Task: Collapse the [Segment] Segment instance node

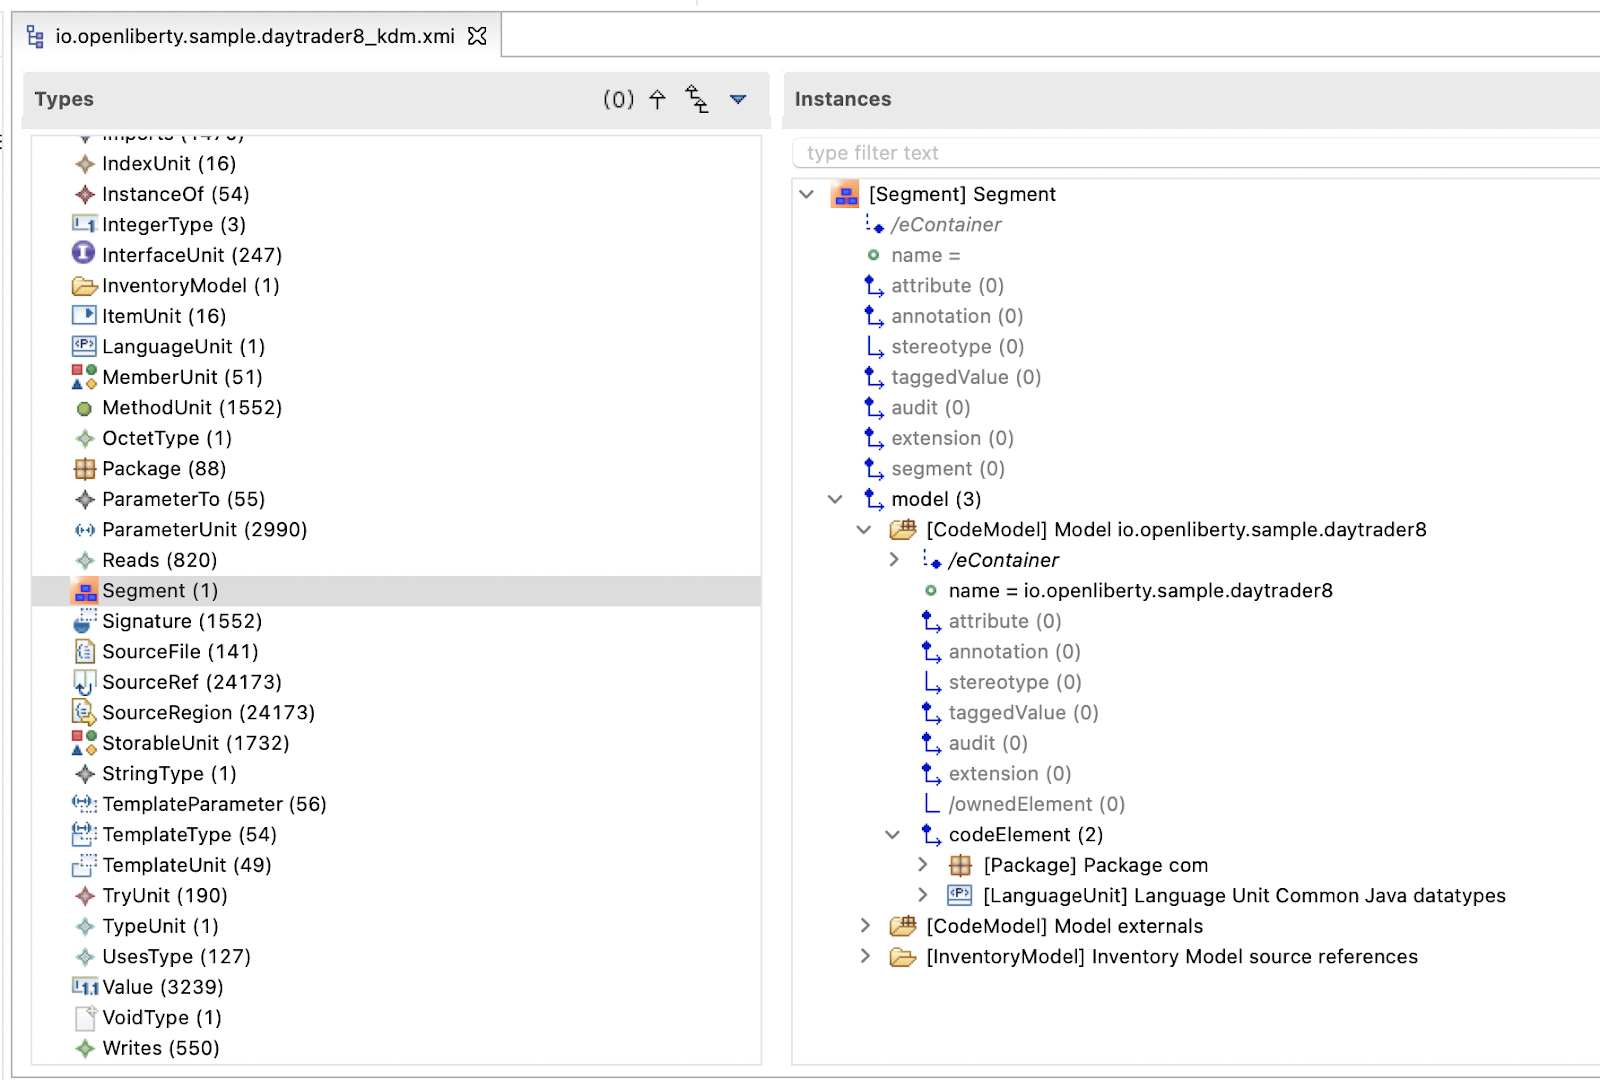Action: tap(807, 194)
